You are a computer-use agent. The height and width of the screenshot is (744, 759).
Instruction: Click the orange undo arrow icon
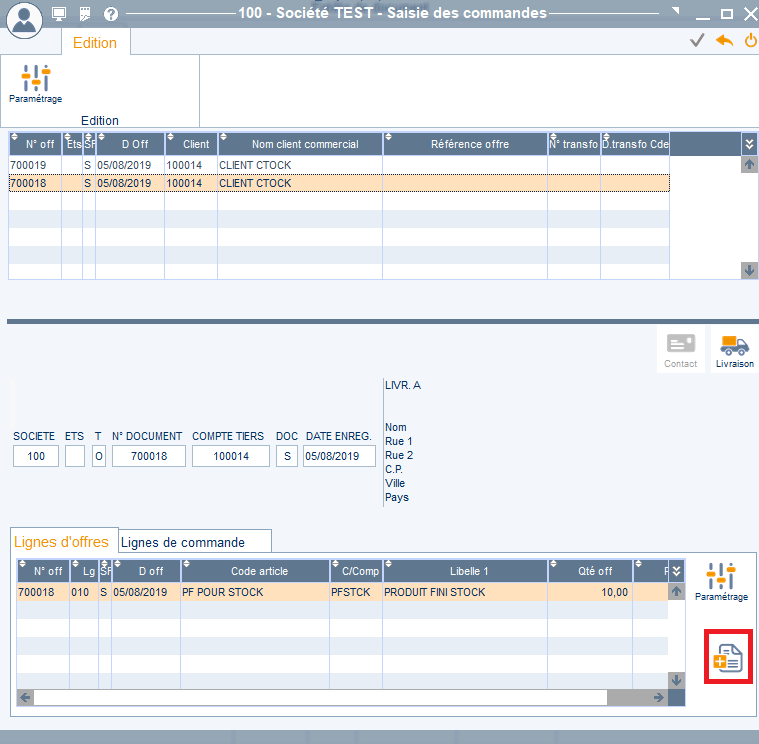tap(724, 41)
